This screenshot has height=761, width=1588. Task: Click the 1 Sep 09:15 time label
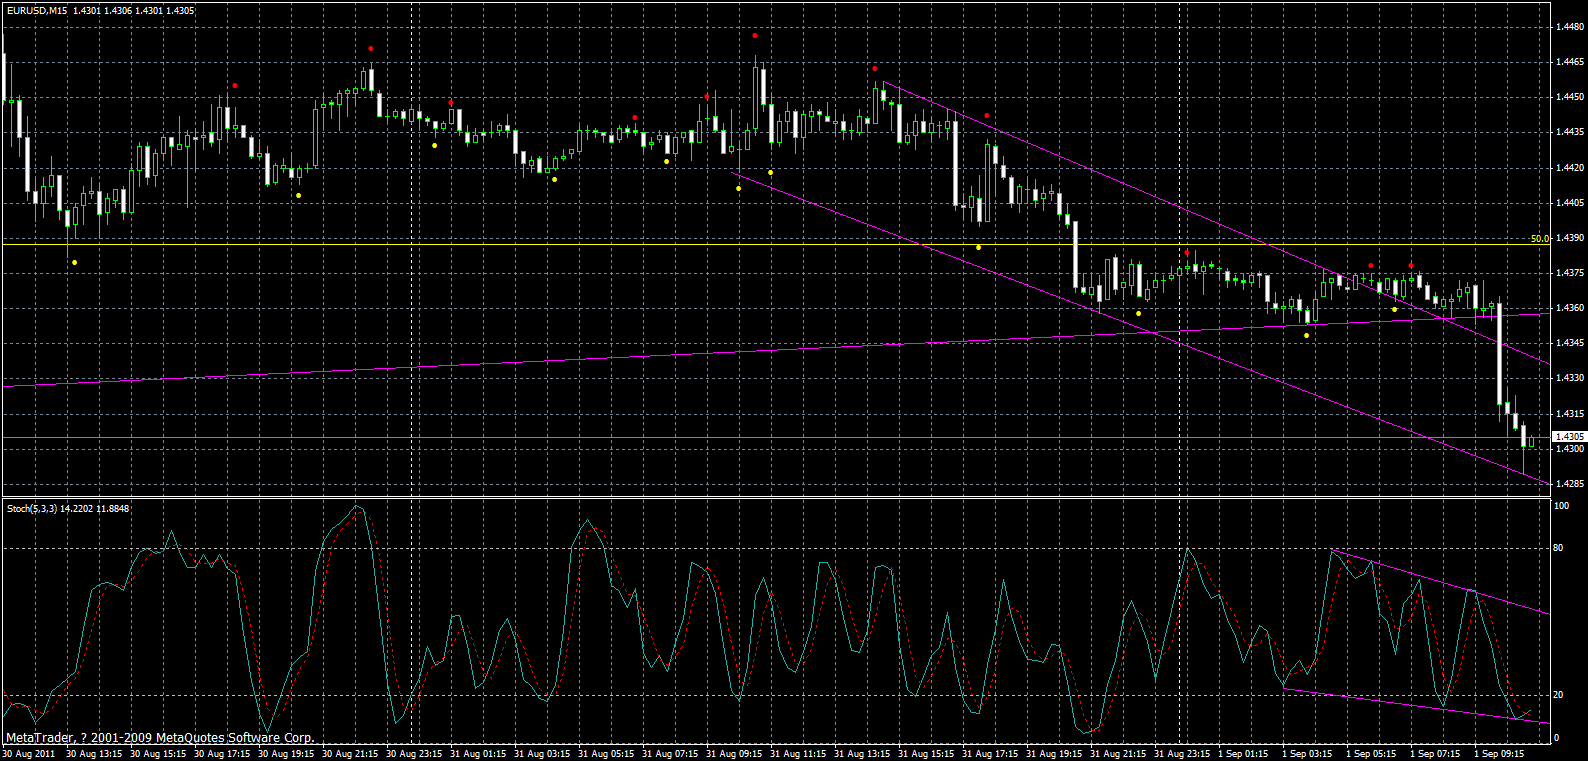(x=1499, y=754)
